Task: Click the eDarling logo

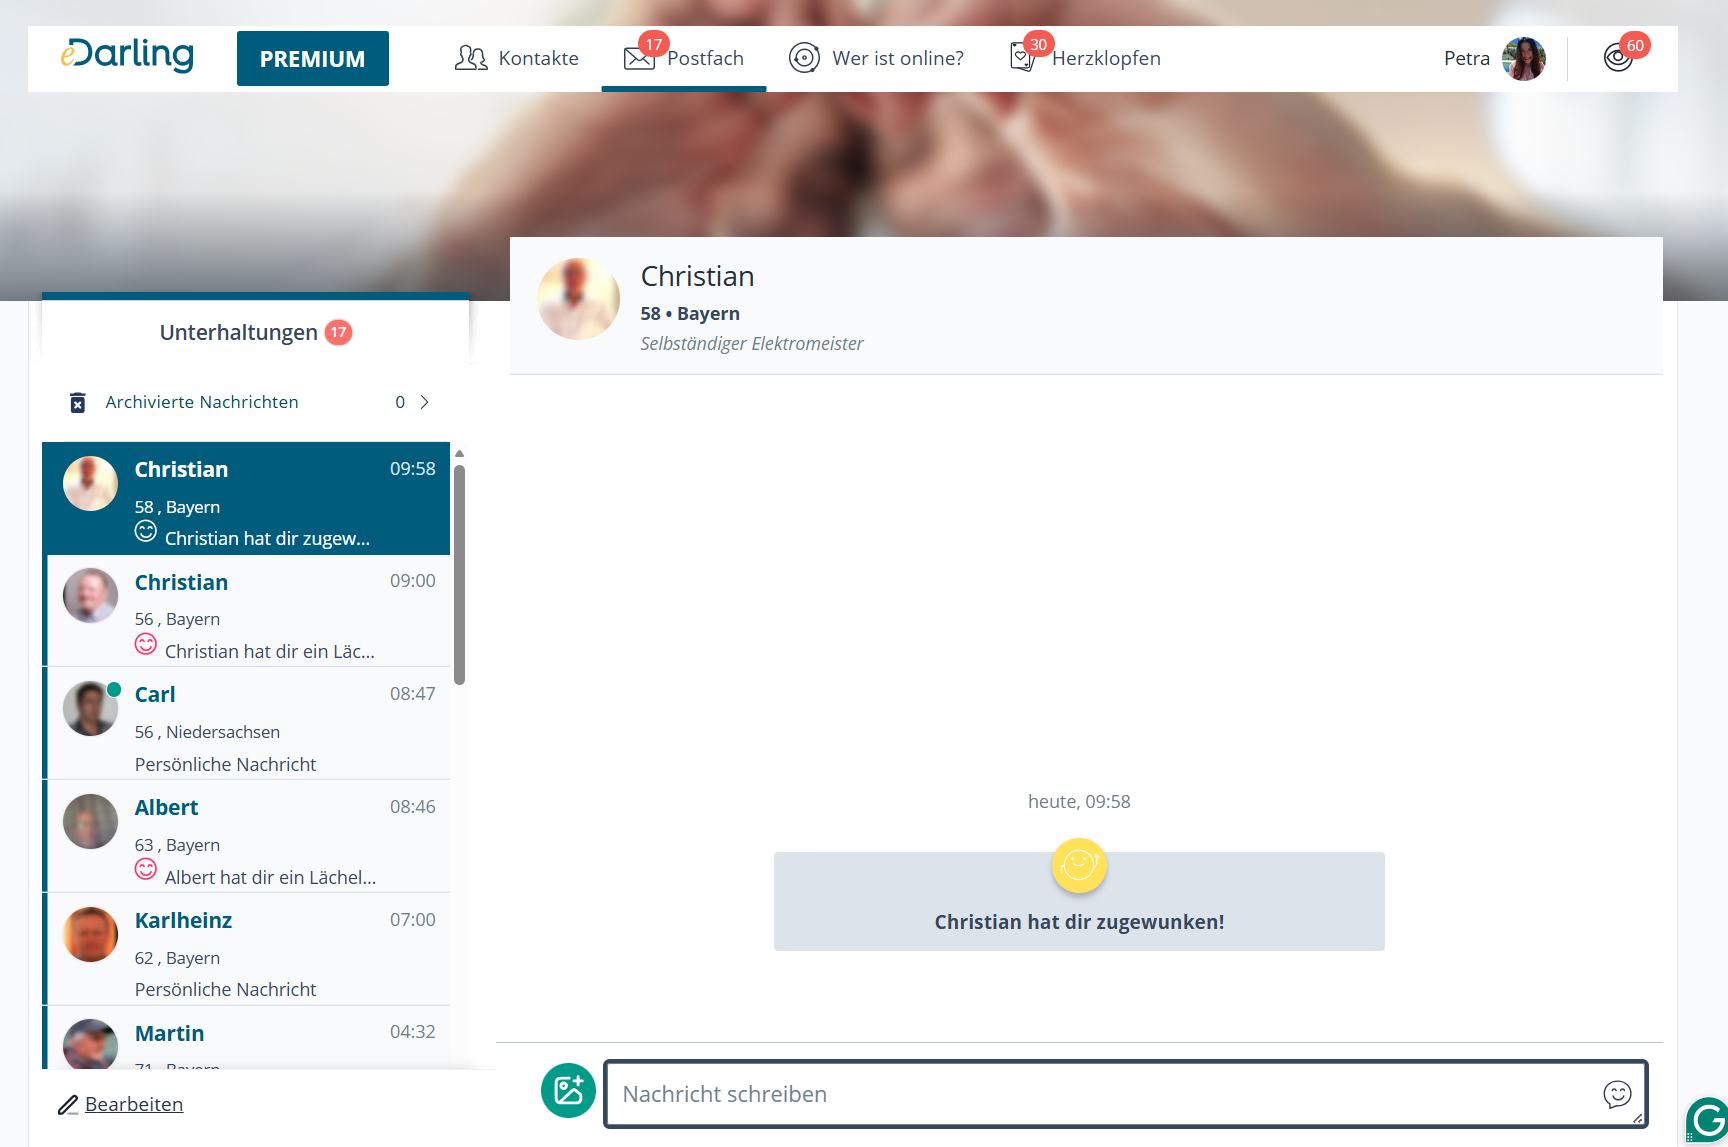Action: pyautogui.click(x=127, y=55)
